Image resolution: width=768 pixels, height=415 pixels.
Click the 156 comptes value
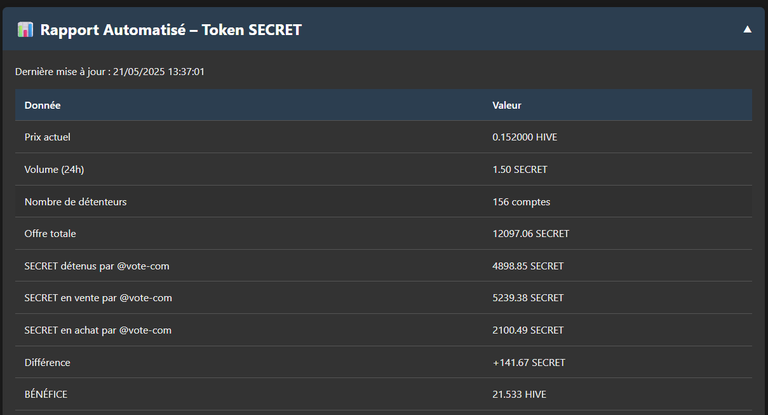coord(521,202)
